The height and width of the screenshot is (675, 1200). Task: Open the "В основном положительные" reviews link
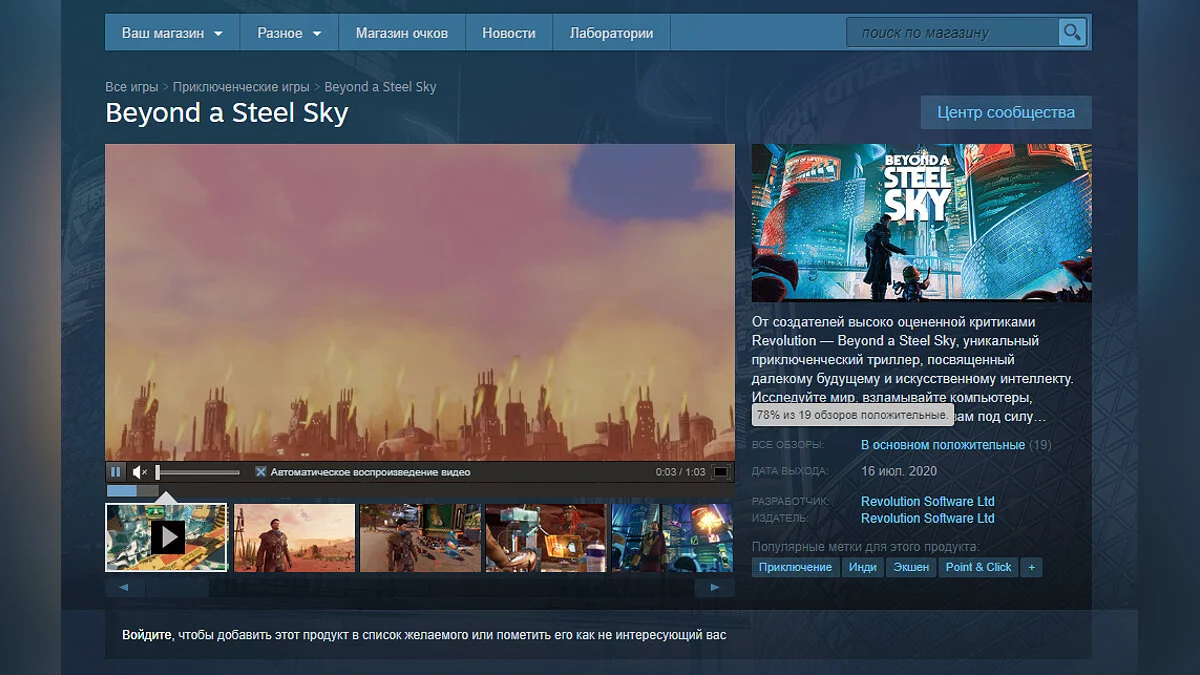943,445
